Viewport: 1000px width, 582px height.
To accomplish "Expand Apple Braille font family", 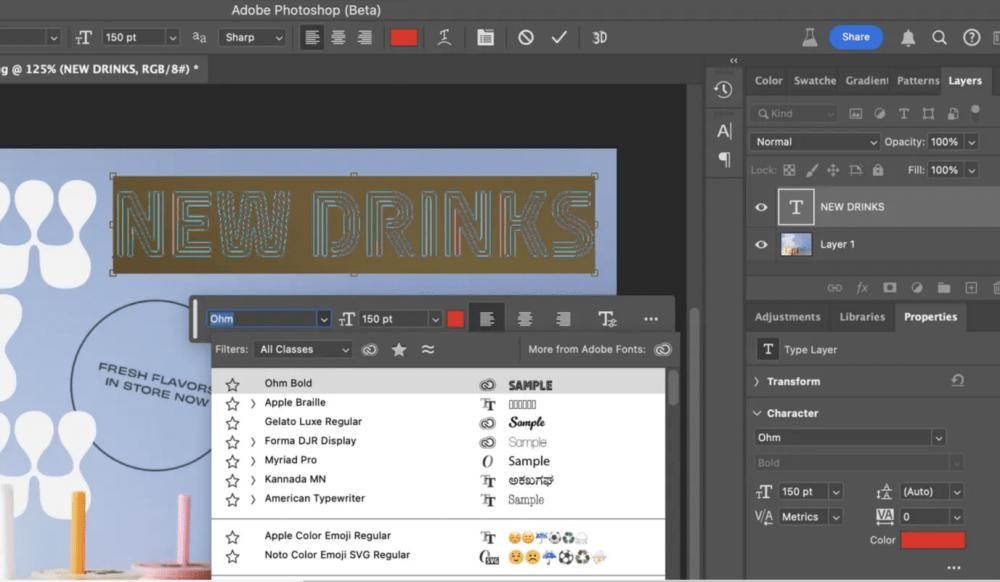I will click(x=253, y=404).
